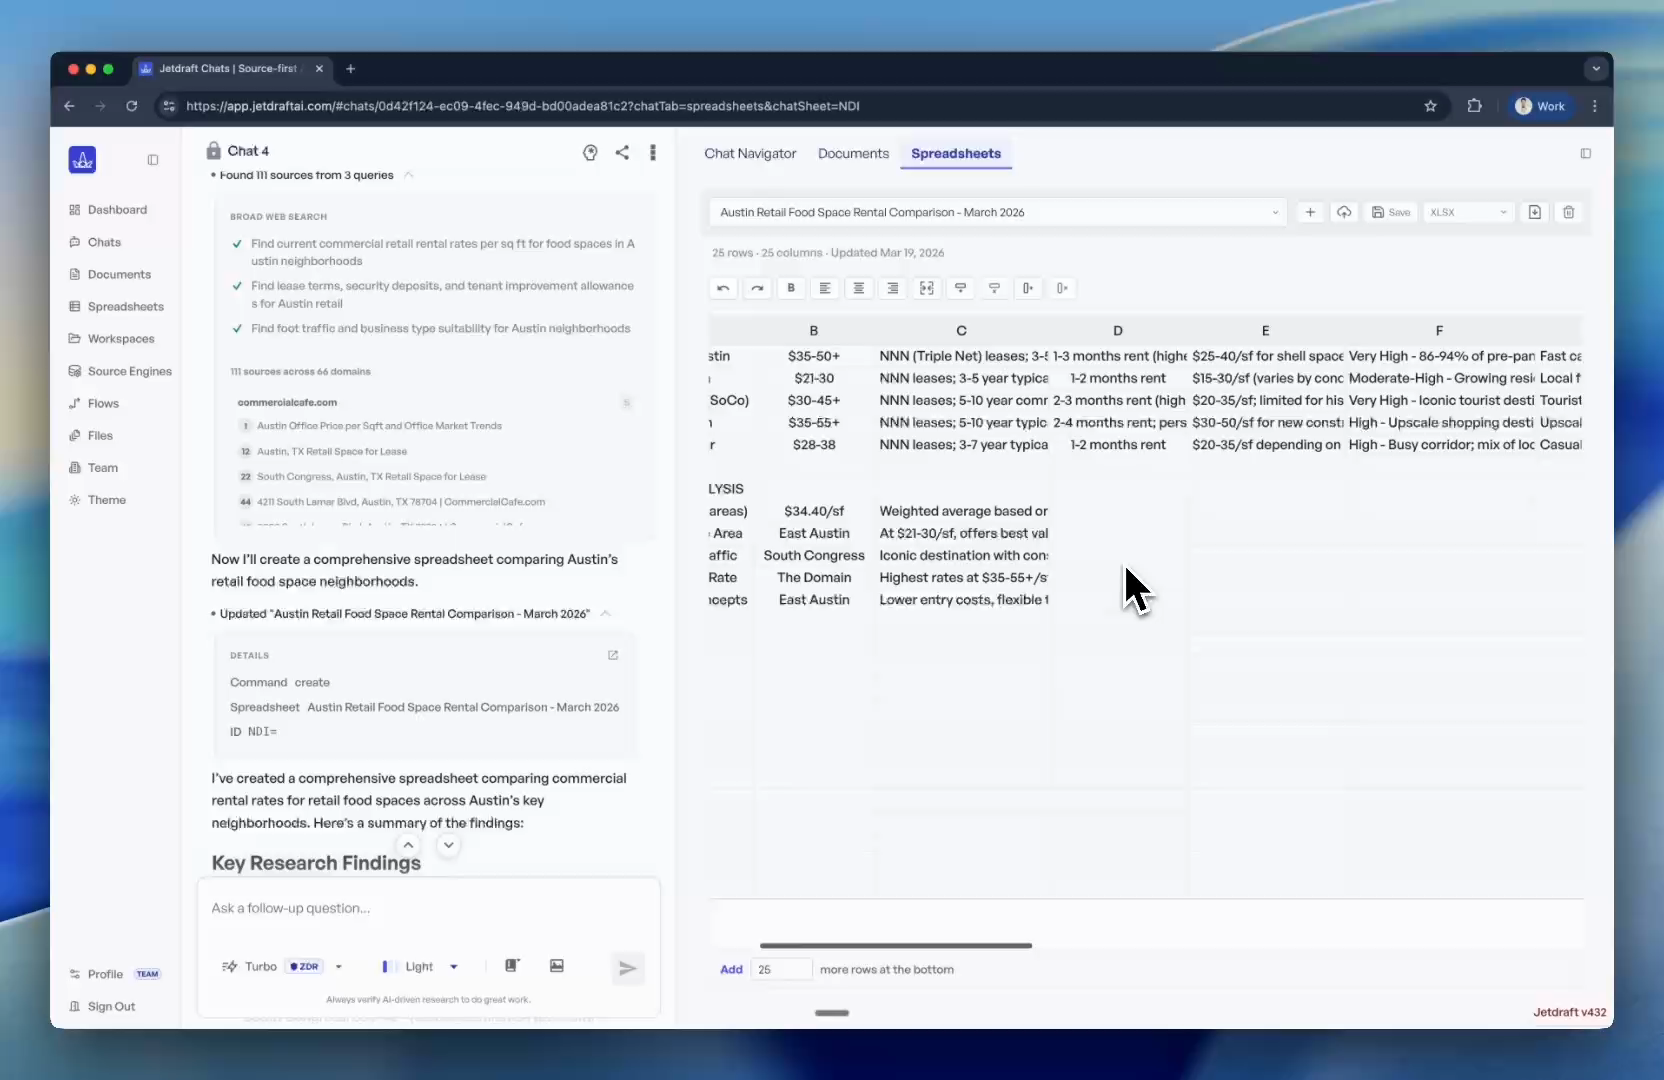The image size is (1664, 1080).
Task: Delete the spreadsheet via trash icon
Action: tap(1569, 212)
